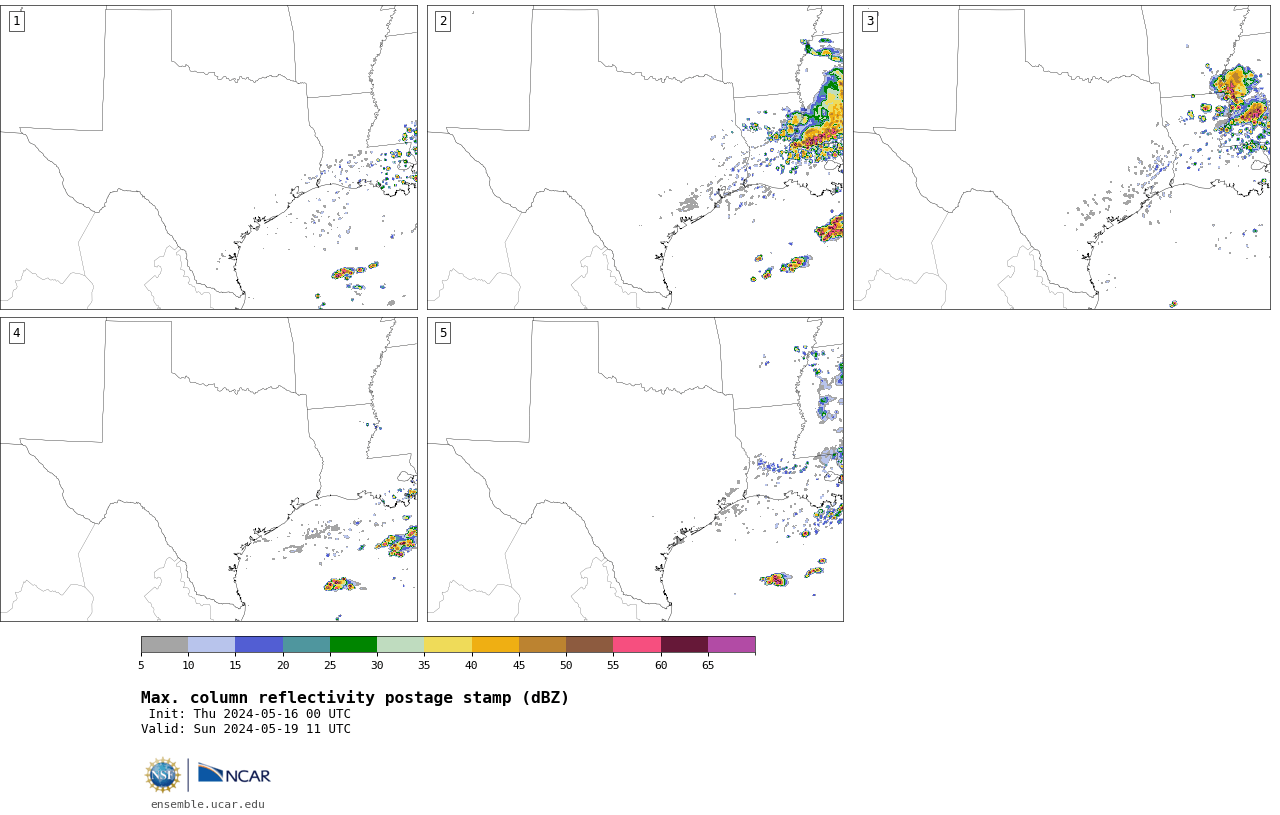This screenshot has width=1280, height=815.
Task: Click the orange 40-45 dBZ swatch
Action: [x=495, y=644]
